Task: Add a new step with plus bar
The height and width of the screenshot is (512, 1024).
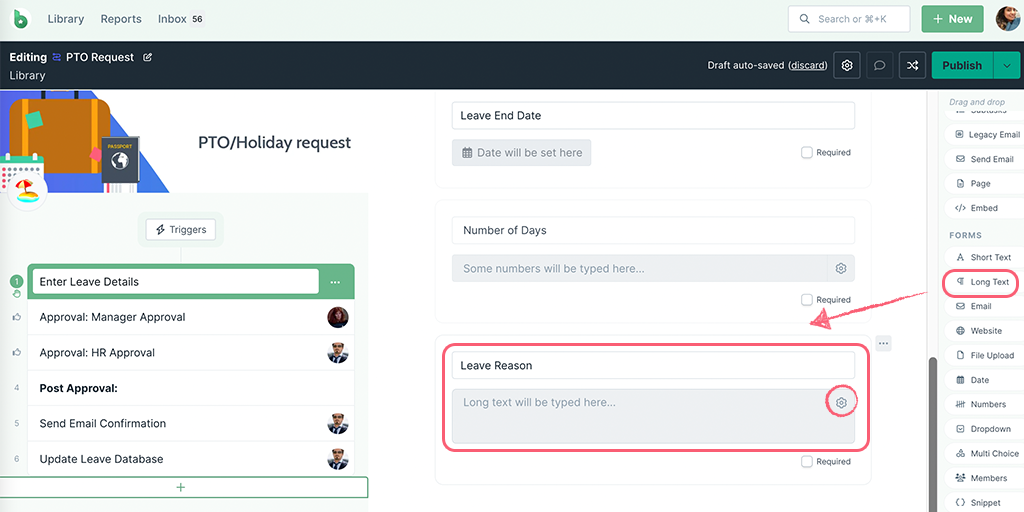Action: pyautogui.click(x=181, y=487)
